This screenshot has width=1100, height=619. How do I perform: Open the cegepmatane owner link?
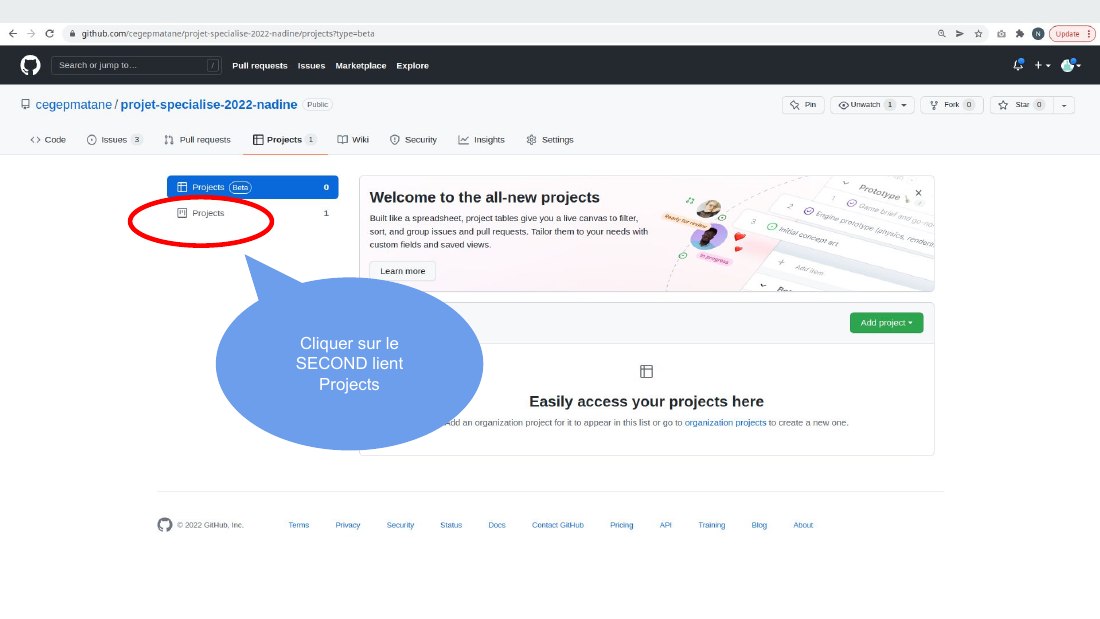point(74,105)
